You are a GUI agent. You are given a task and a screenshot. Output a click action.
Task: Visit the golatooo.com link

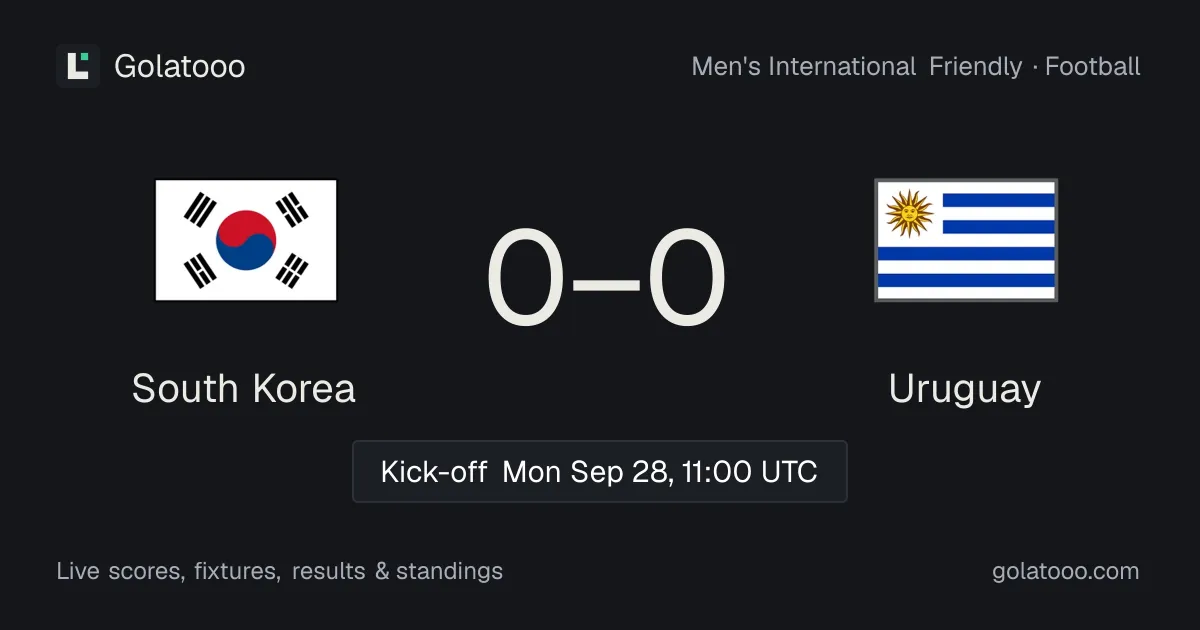1066,571
